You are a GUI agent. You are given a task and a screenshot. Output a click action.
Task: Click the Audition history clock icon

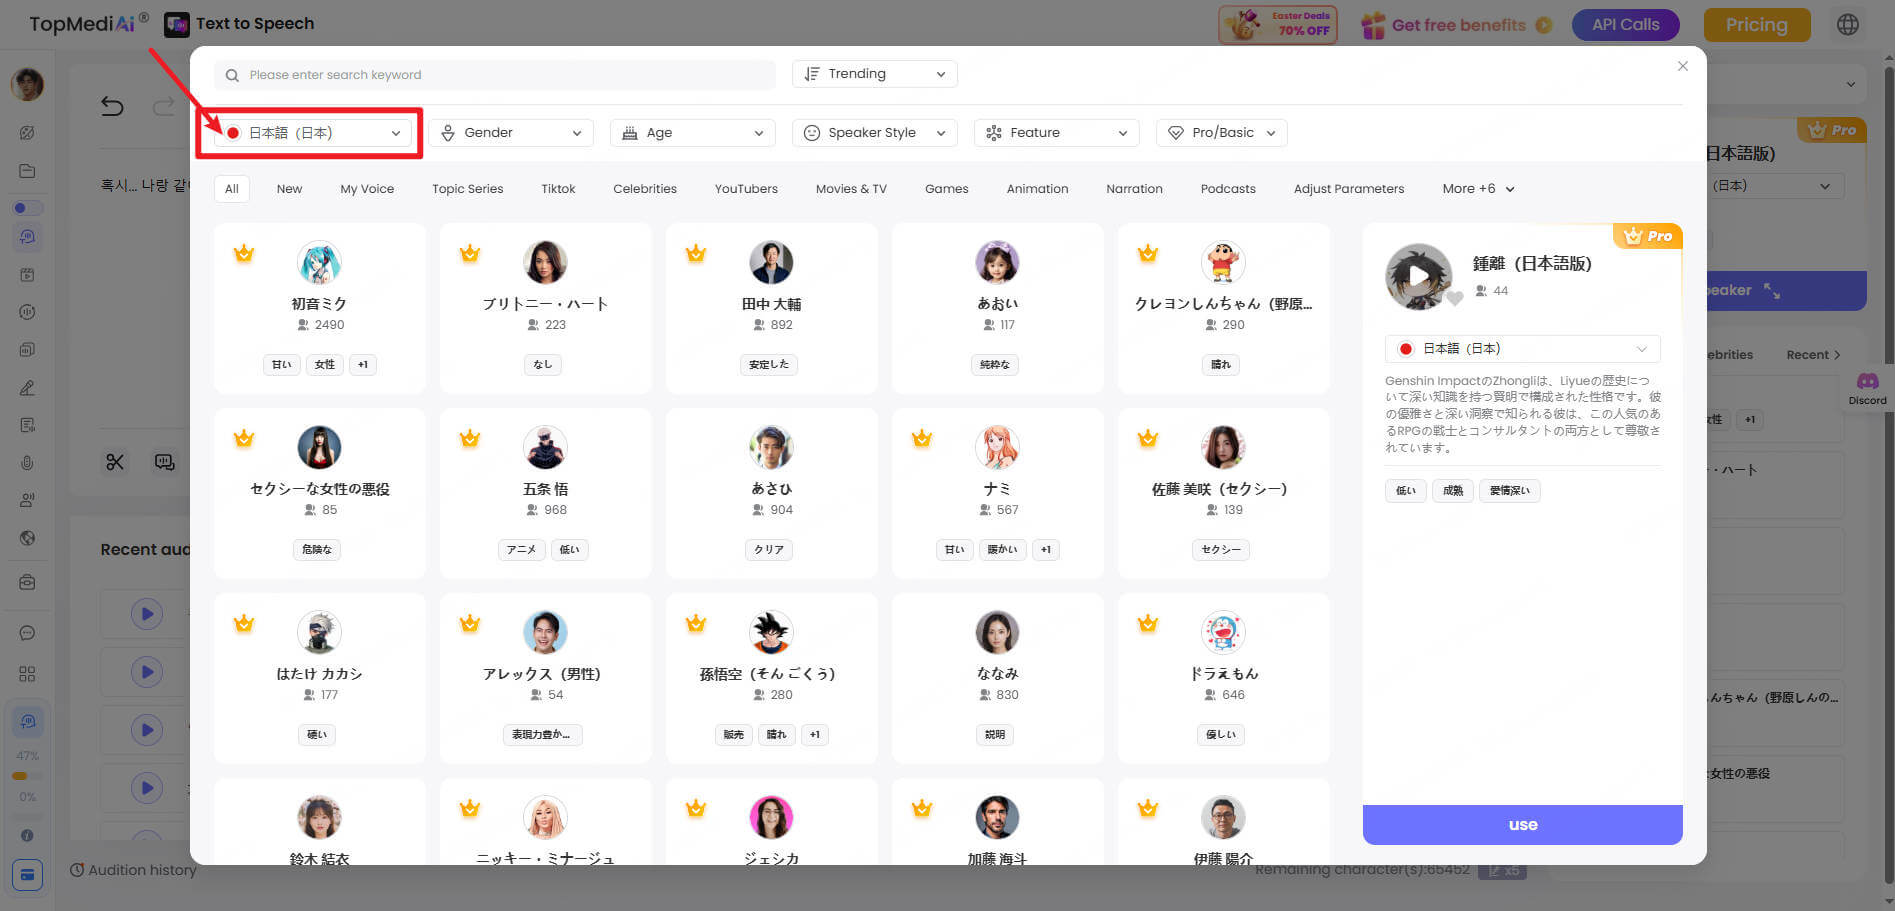77,870
